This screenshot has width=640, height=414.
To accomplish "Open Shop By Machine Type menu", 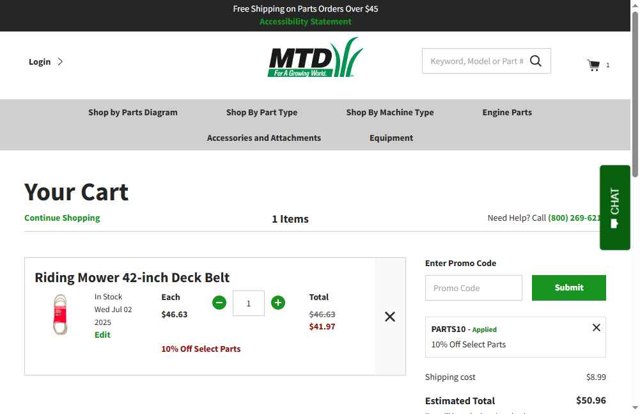I will [390, 112].
